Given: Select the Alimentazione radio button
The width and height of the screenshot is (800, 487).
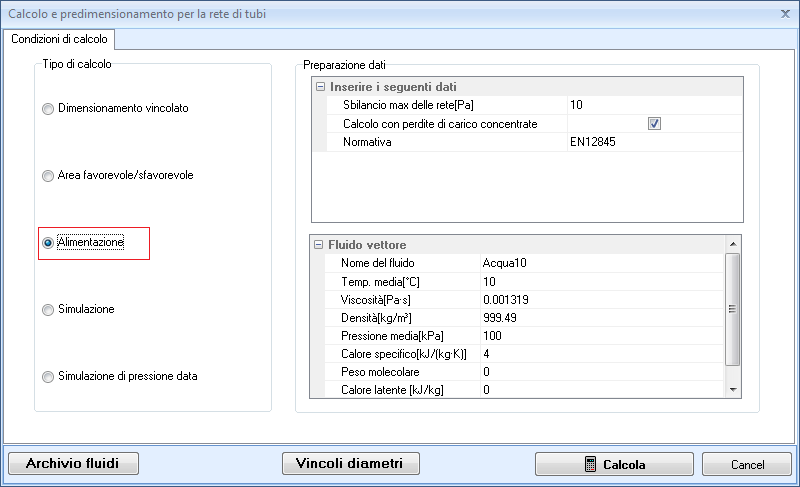Looking at the screenshot, I should 48,243.
